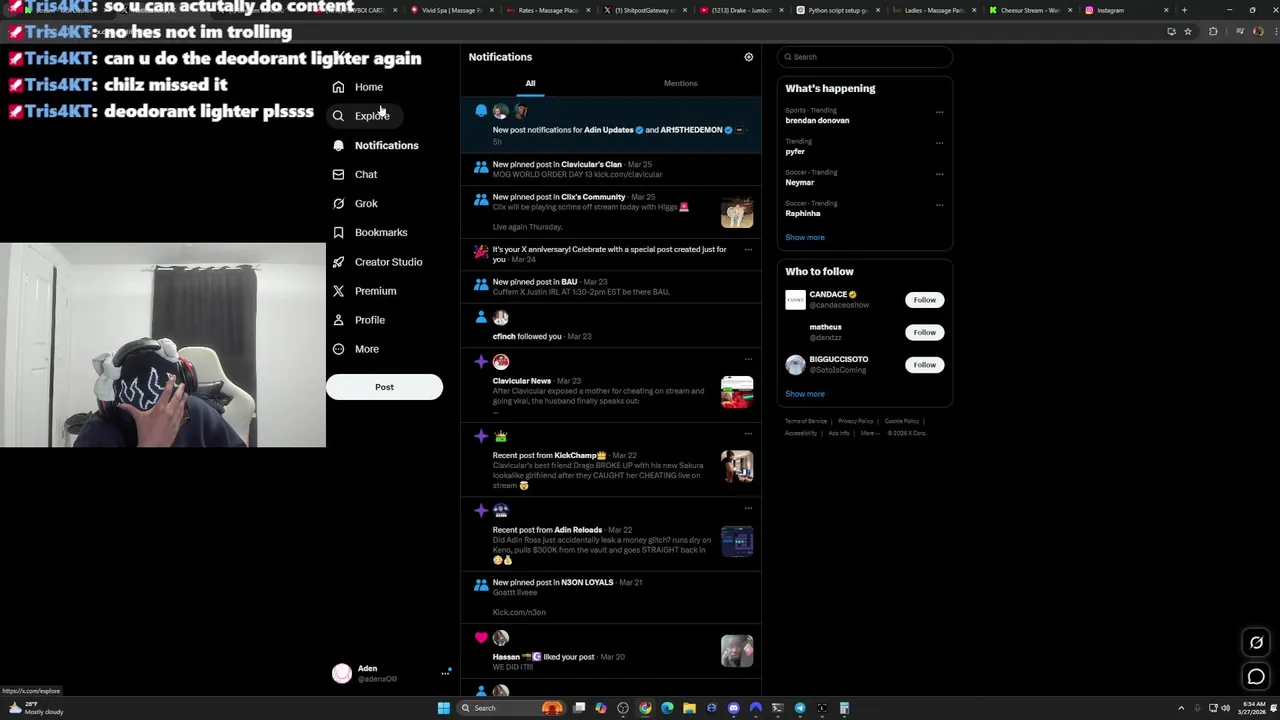The height and width of the screenshot is (720, 1280).
Task: Open Chat in the sidebar
Action: (x=355, y=174)
